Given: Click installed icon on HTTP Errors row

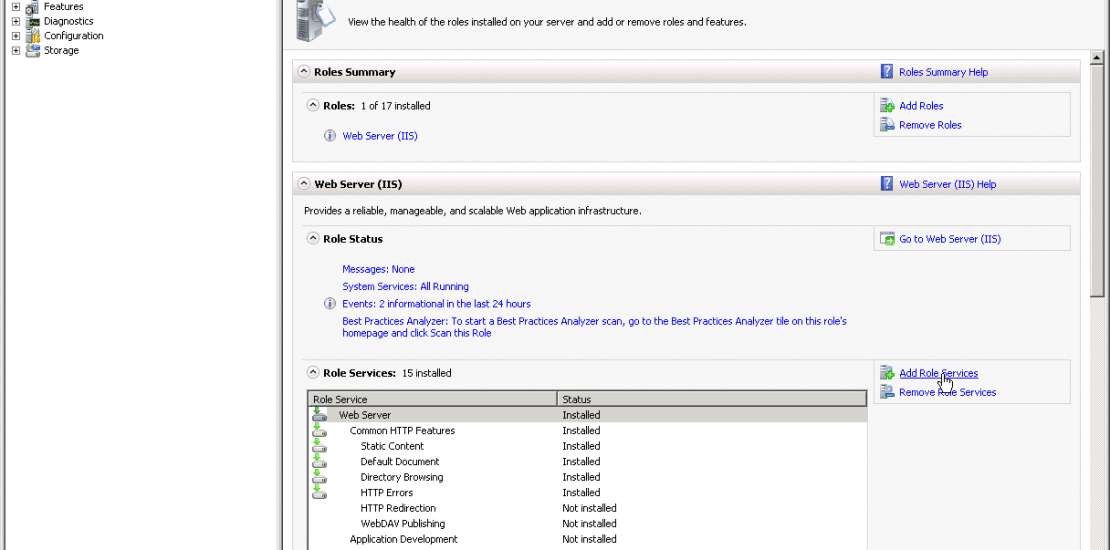Looking at the screenshot, I should [x=319, y=493].
